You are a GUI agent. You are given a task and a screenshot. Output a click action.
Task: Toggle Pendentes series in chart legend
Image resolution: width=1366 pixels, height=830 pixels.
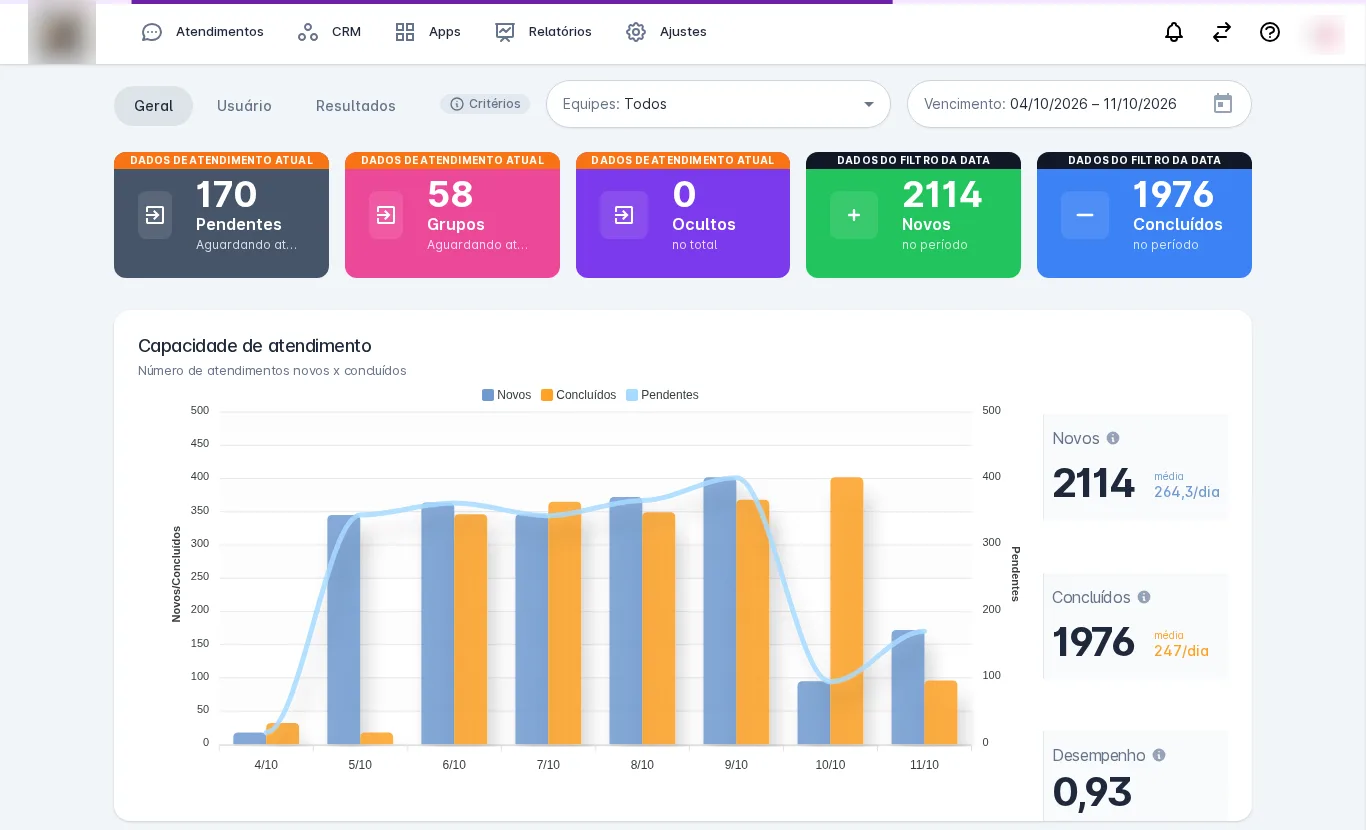tap(662, 395)
